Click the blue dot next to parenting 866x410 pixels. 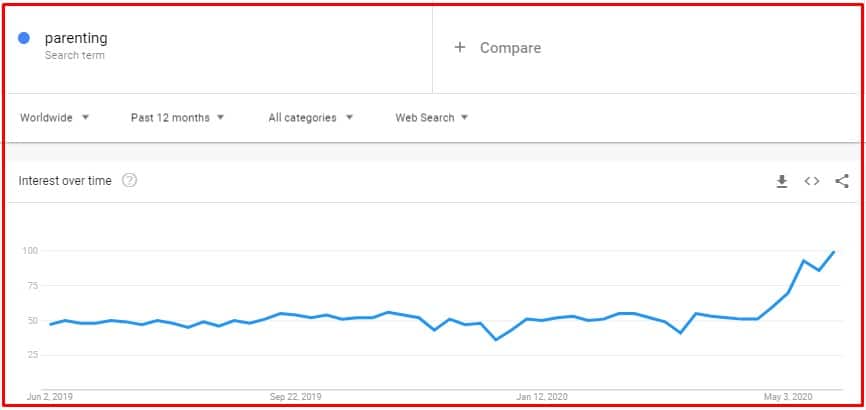point(24,39)
